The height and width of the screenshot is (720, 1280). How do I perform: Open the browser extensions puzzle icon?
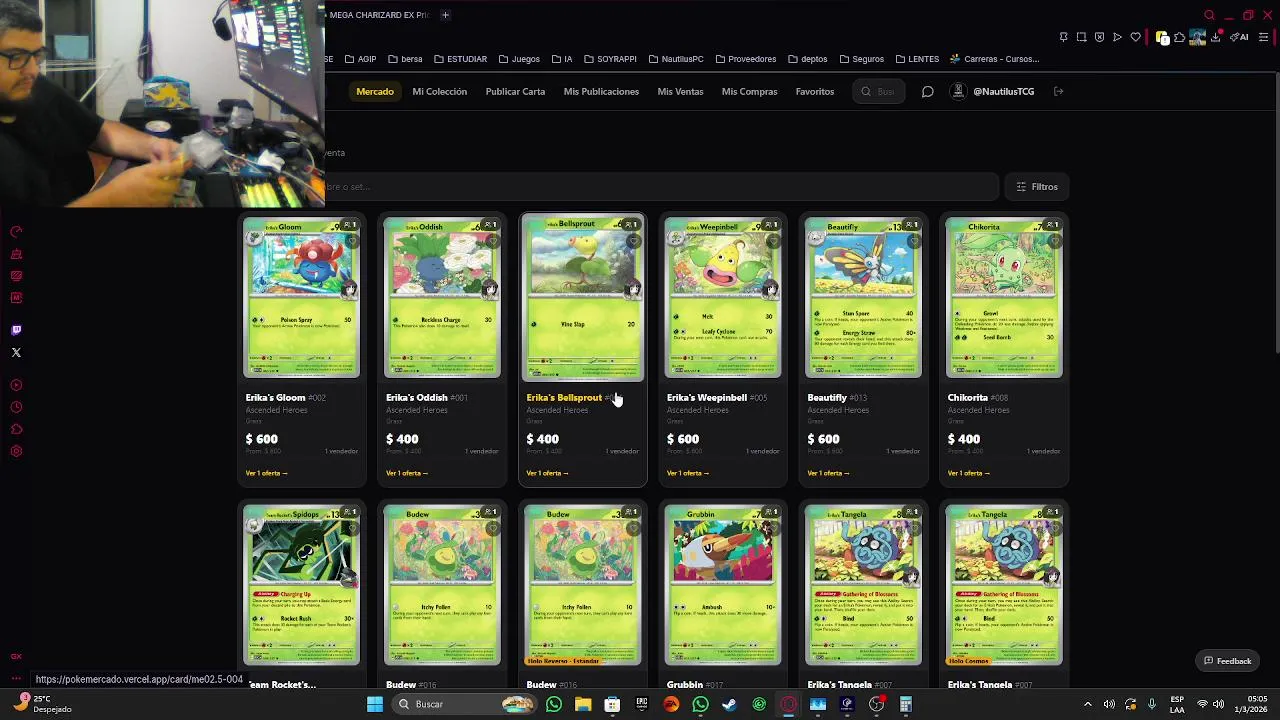pos(1179,37)
